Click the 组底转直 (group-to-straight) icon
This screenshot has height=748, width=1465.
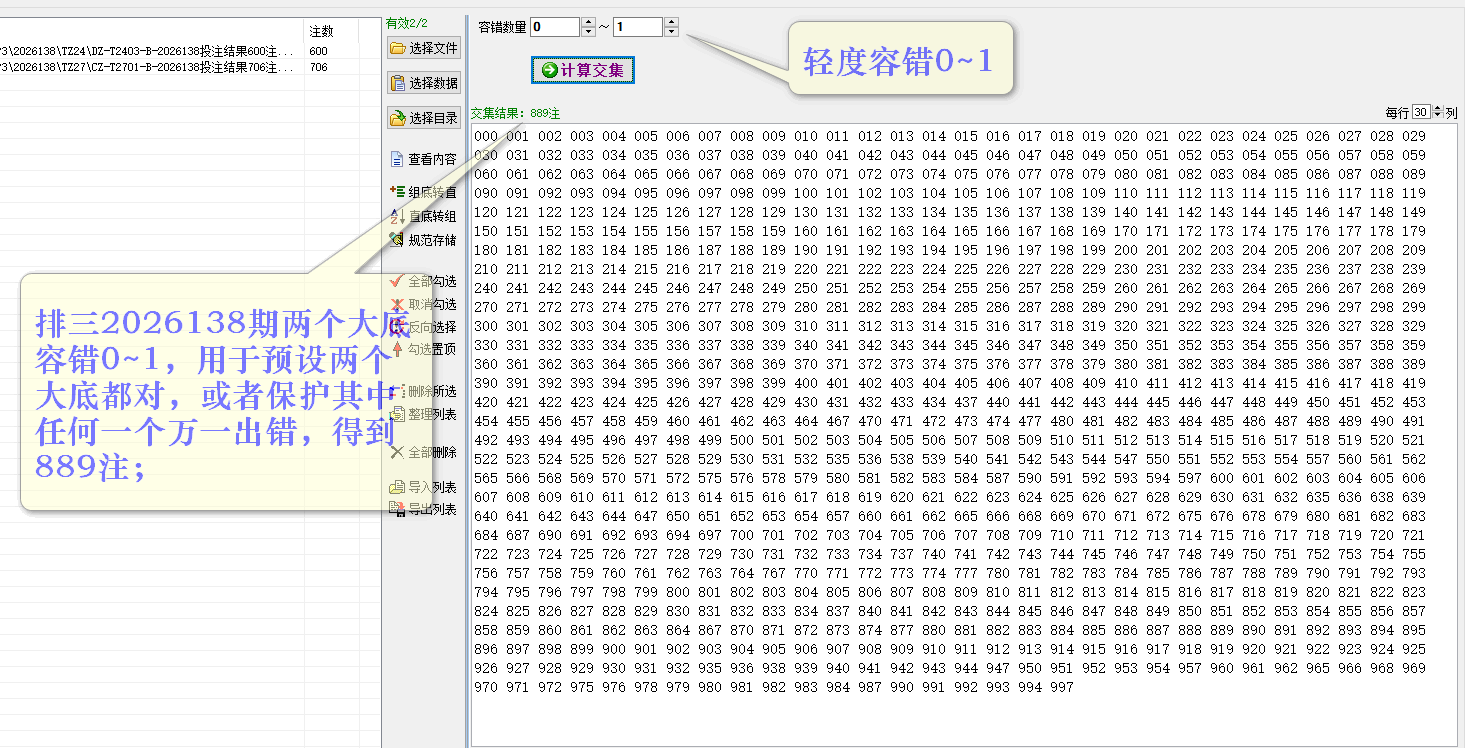(x=397, y=192)
